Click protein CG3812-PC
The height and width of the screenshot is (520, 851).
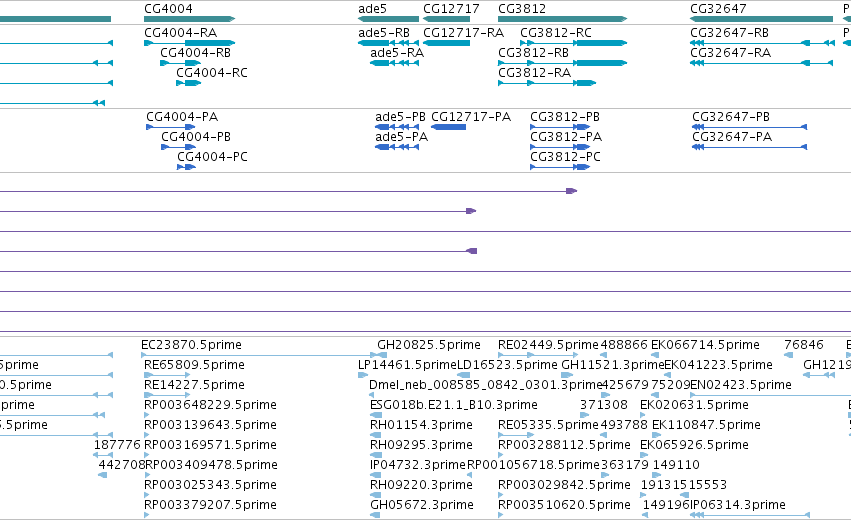(x=566, y=157)
